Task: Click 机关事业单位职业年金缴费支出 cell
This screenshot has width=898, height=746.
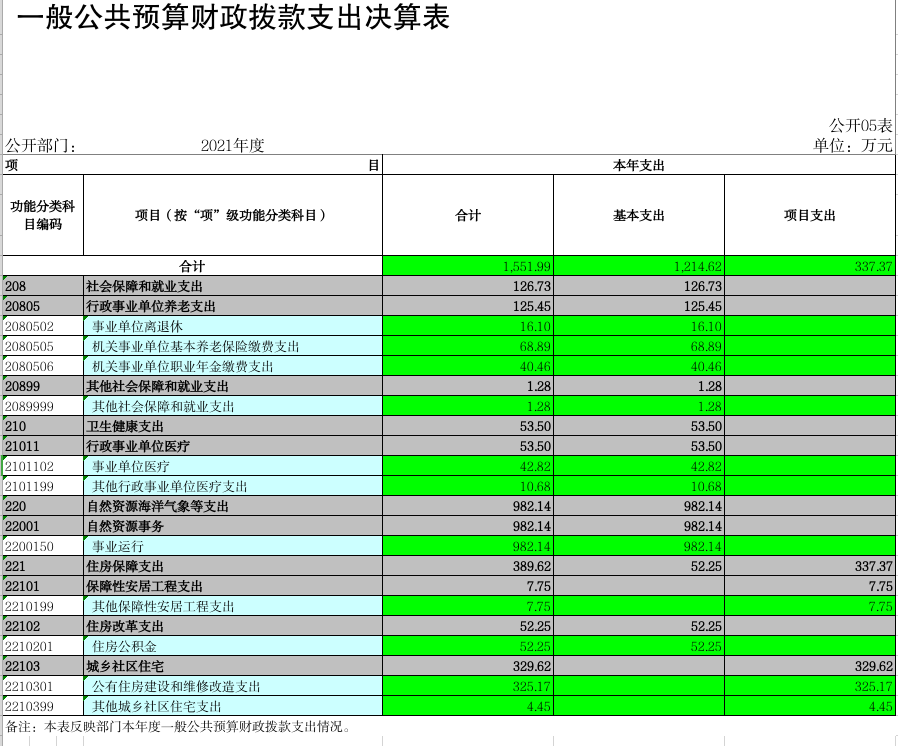Action: [x=233, y=366]
